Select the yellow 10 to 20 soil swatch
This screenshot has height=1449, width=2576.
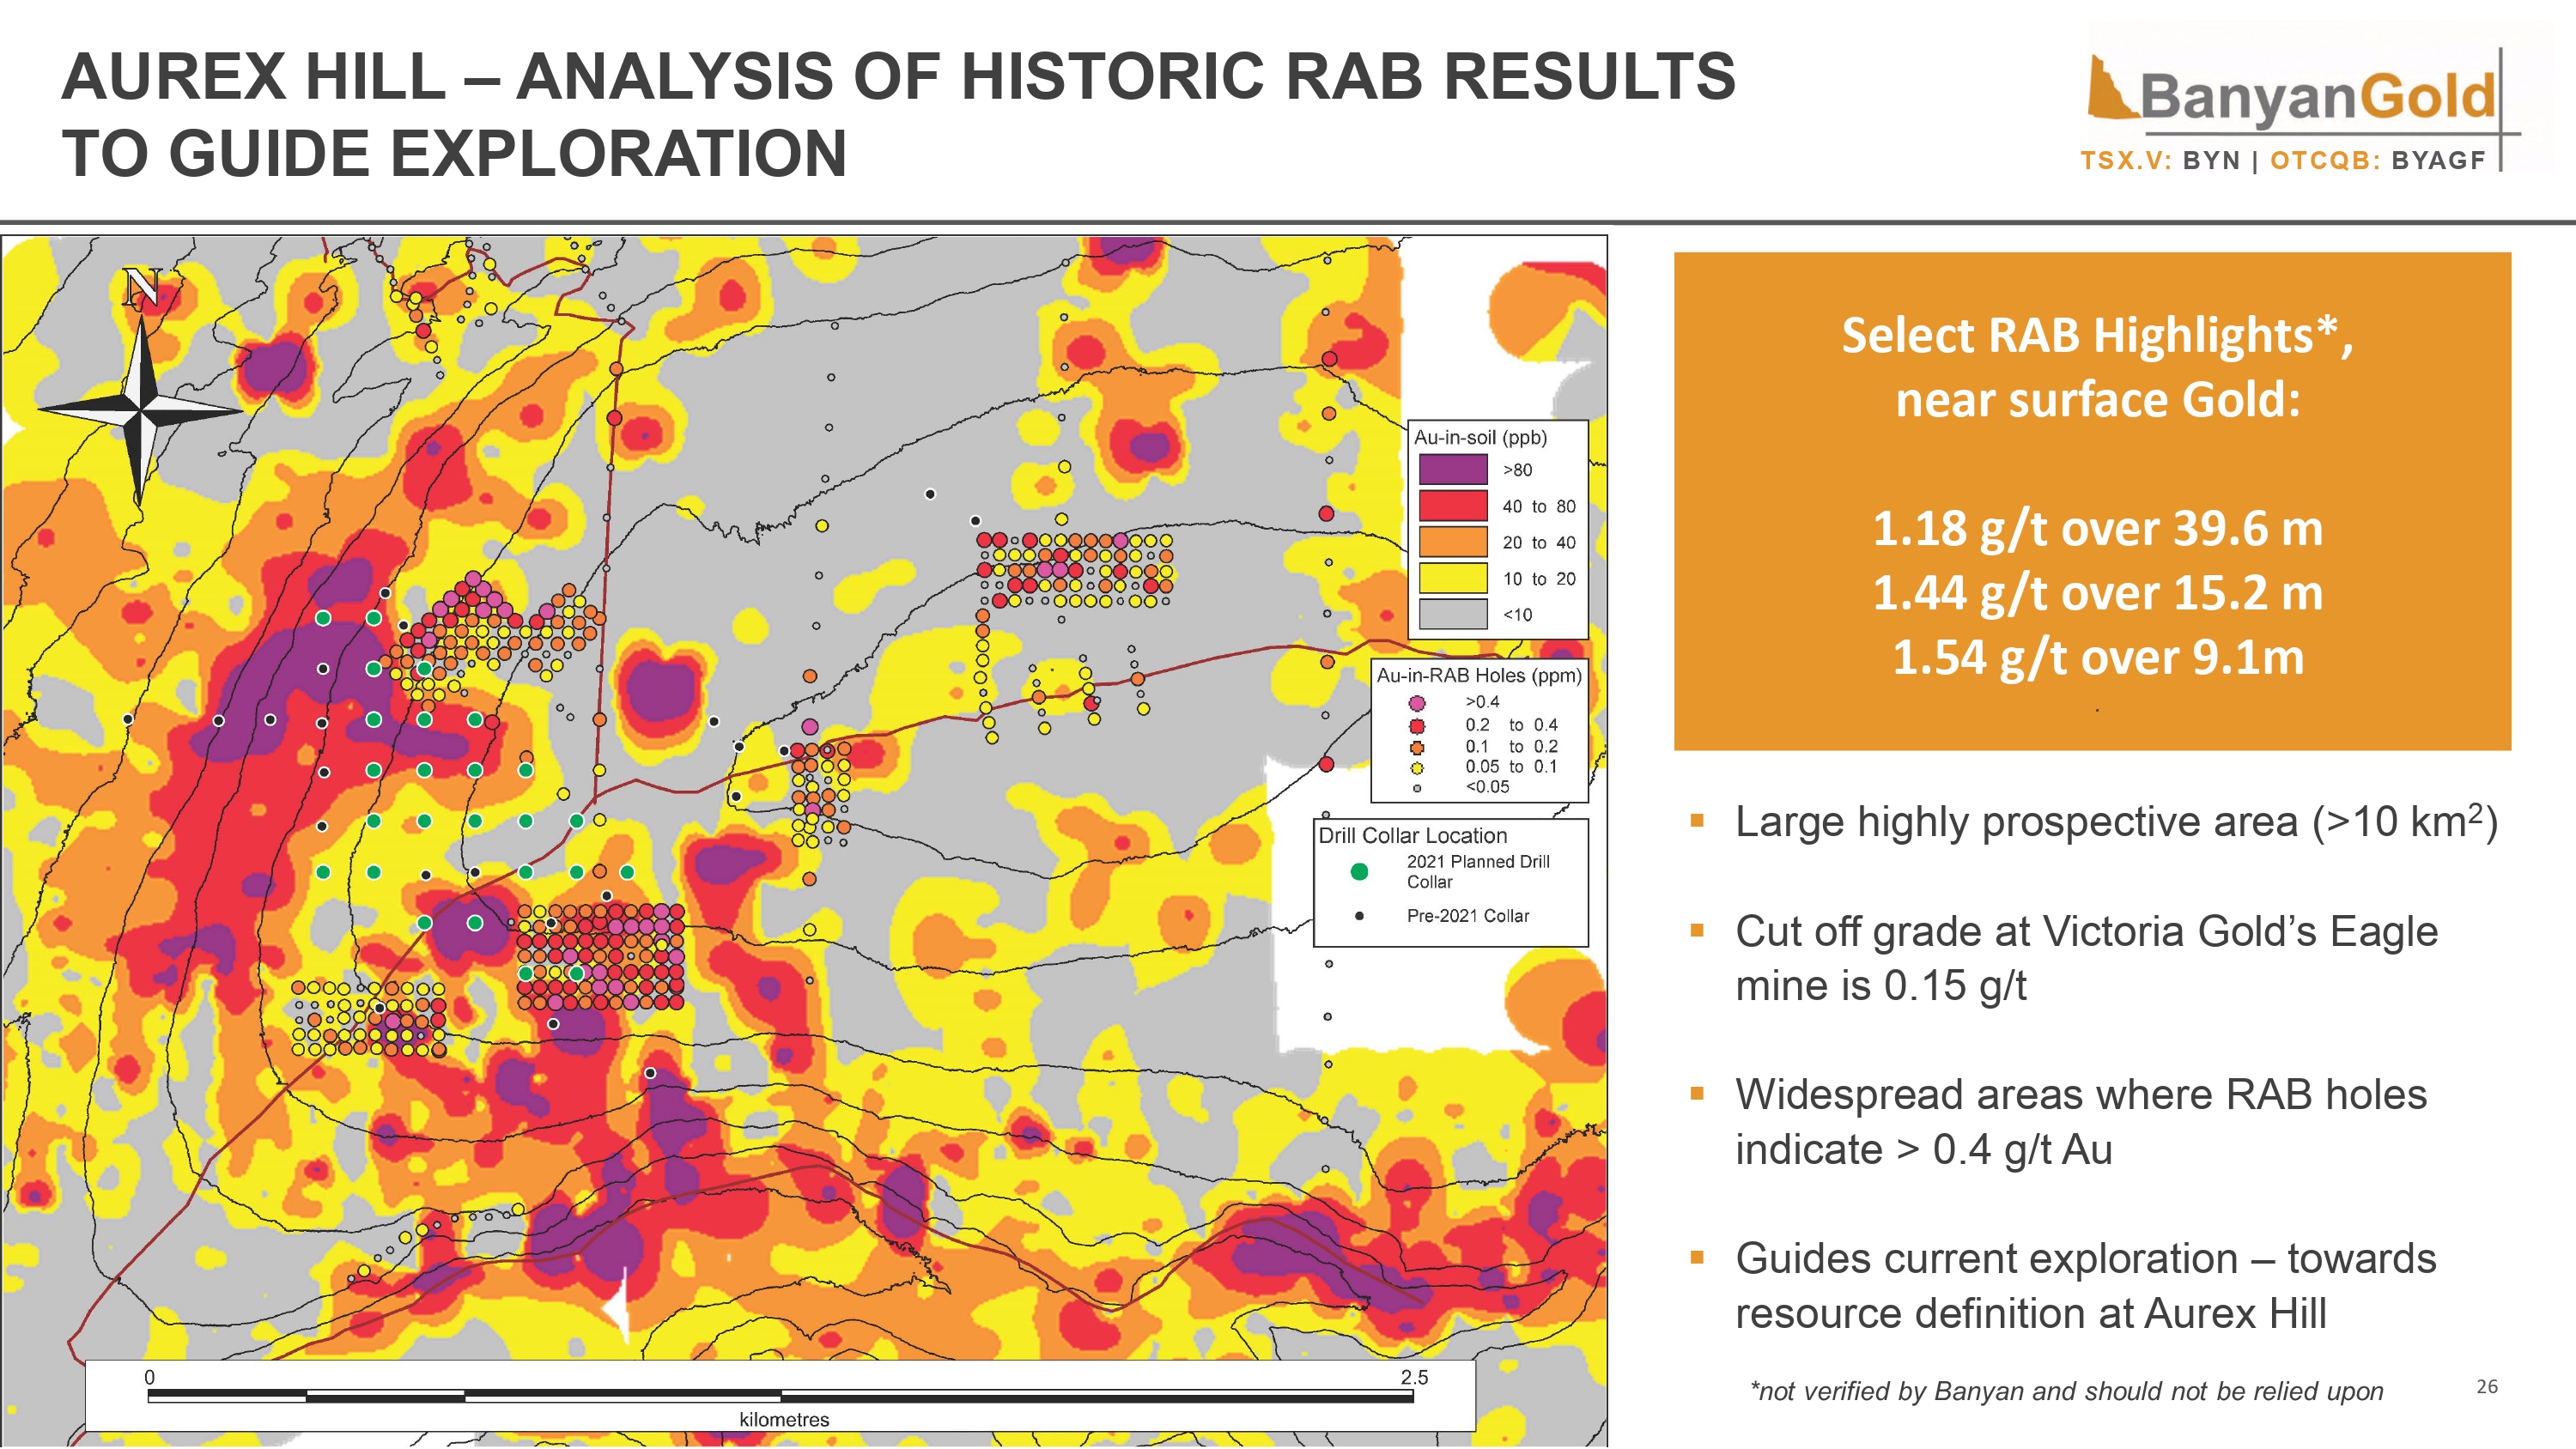click(1453, 578)
